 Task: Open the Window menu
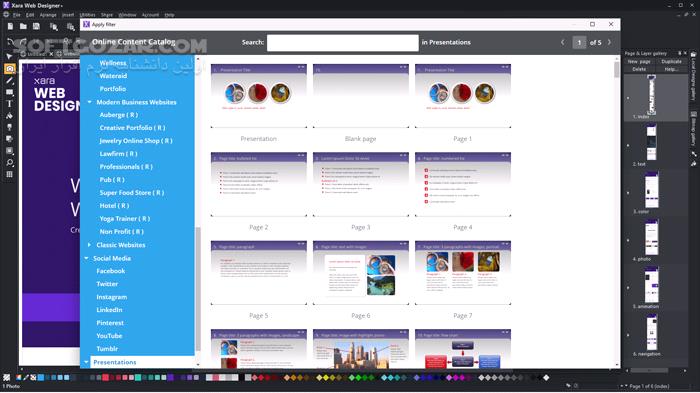[127, 15]
